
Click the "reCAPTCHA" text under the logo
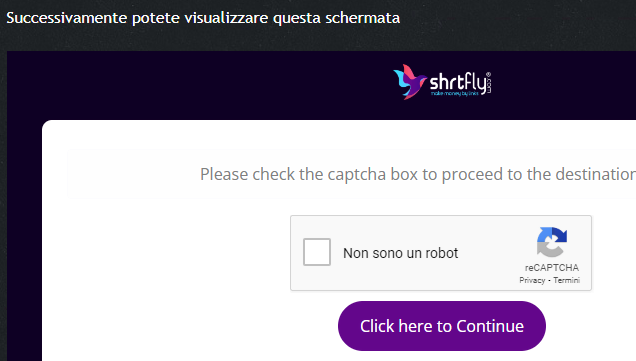click(552, 268)
